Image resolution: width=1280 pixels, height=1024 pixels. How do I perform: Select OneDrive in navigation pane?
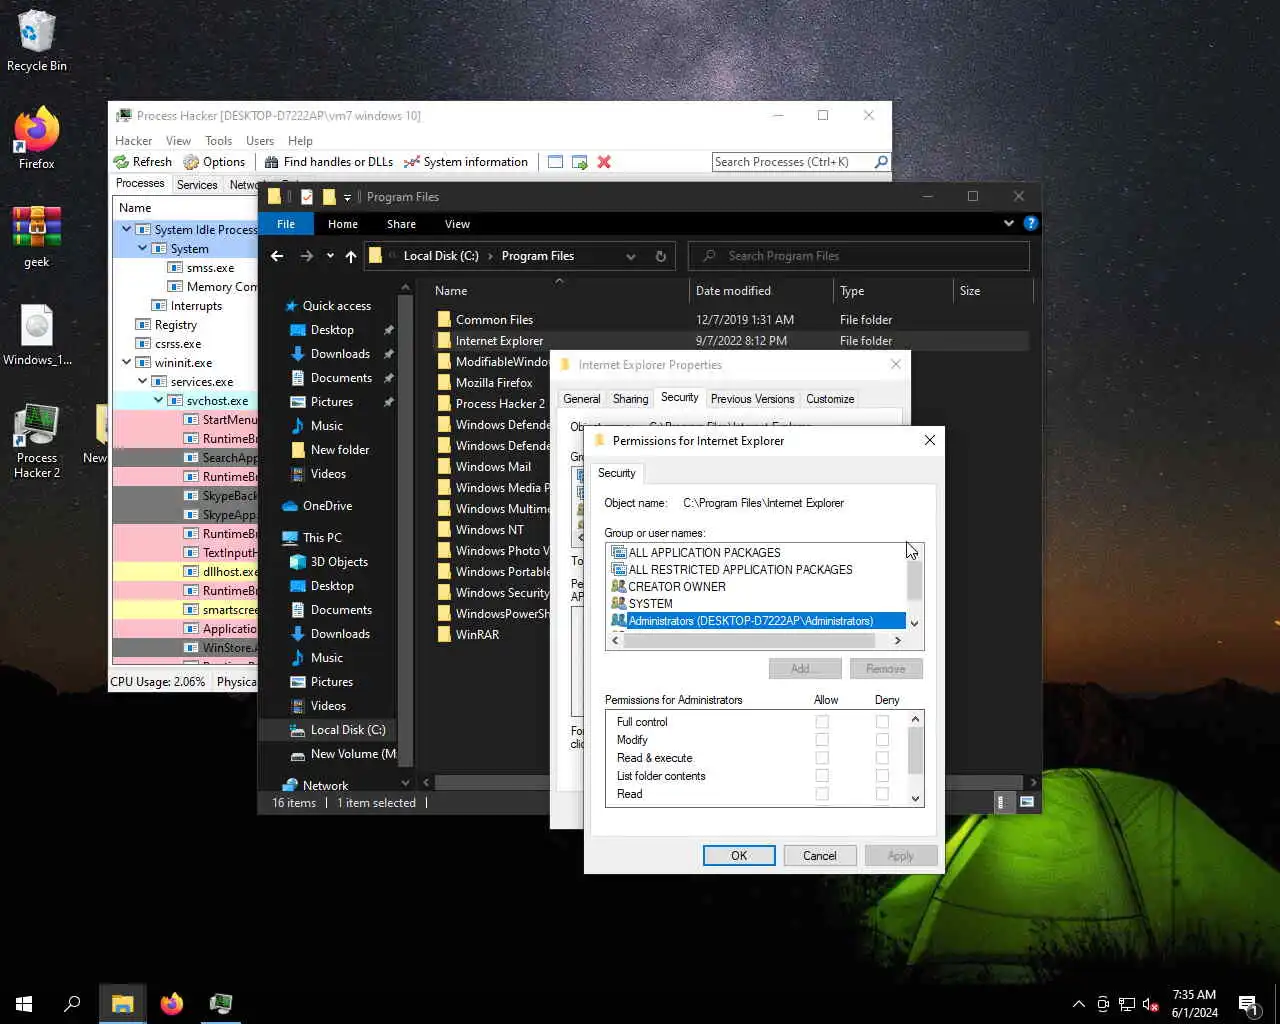(x=317, y=506)
